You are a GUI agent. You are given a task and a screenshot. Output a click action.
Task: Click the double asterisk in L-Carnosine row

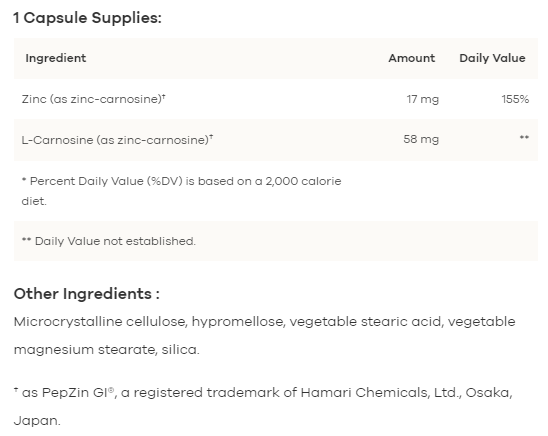point(524,137)
